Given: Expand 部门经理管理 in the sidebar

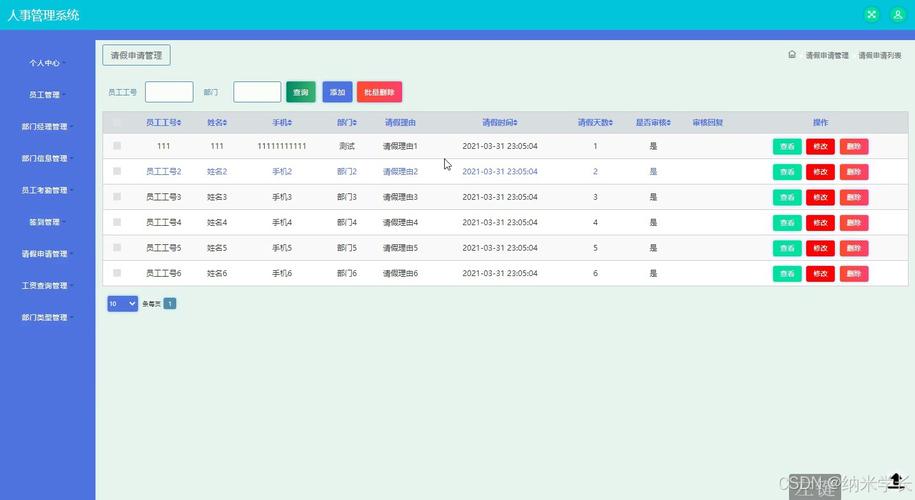Looking at the screenshot, I should pyautogui.click(x=47, y=127).
